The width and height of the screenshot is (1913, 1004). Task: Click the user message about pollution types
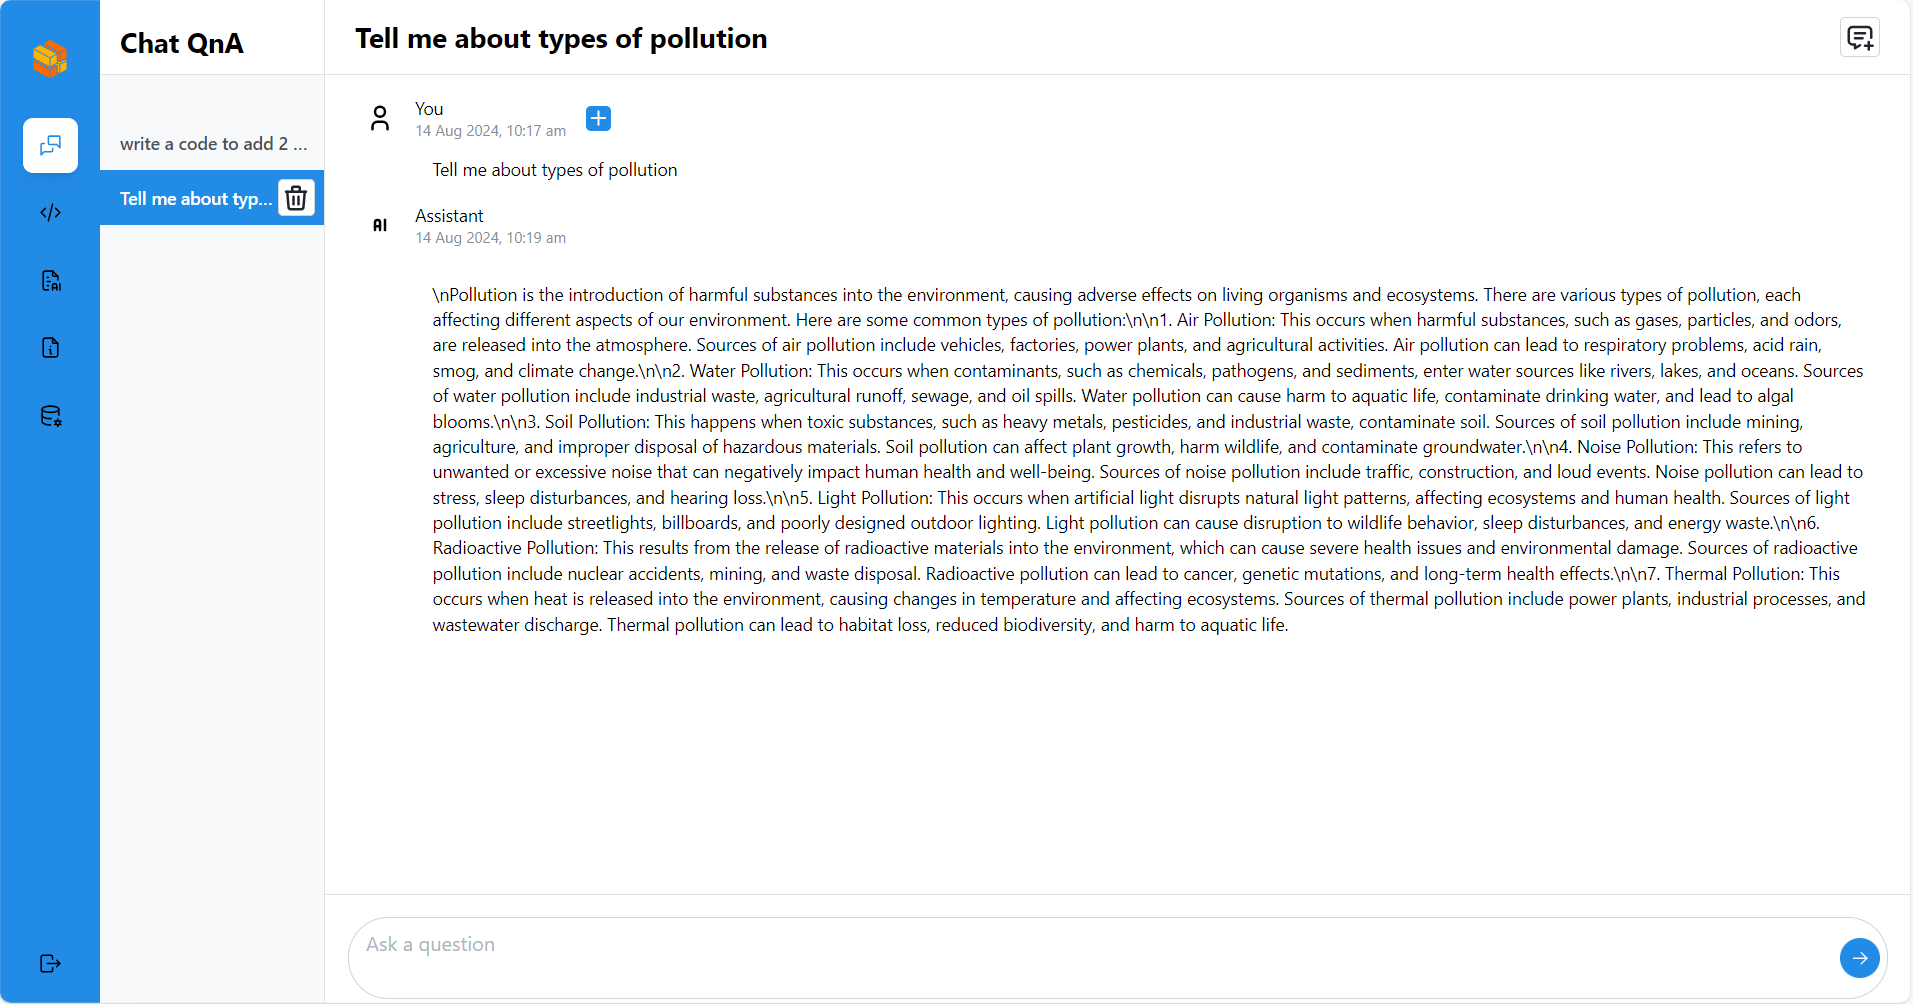coord(555,170)
